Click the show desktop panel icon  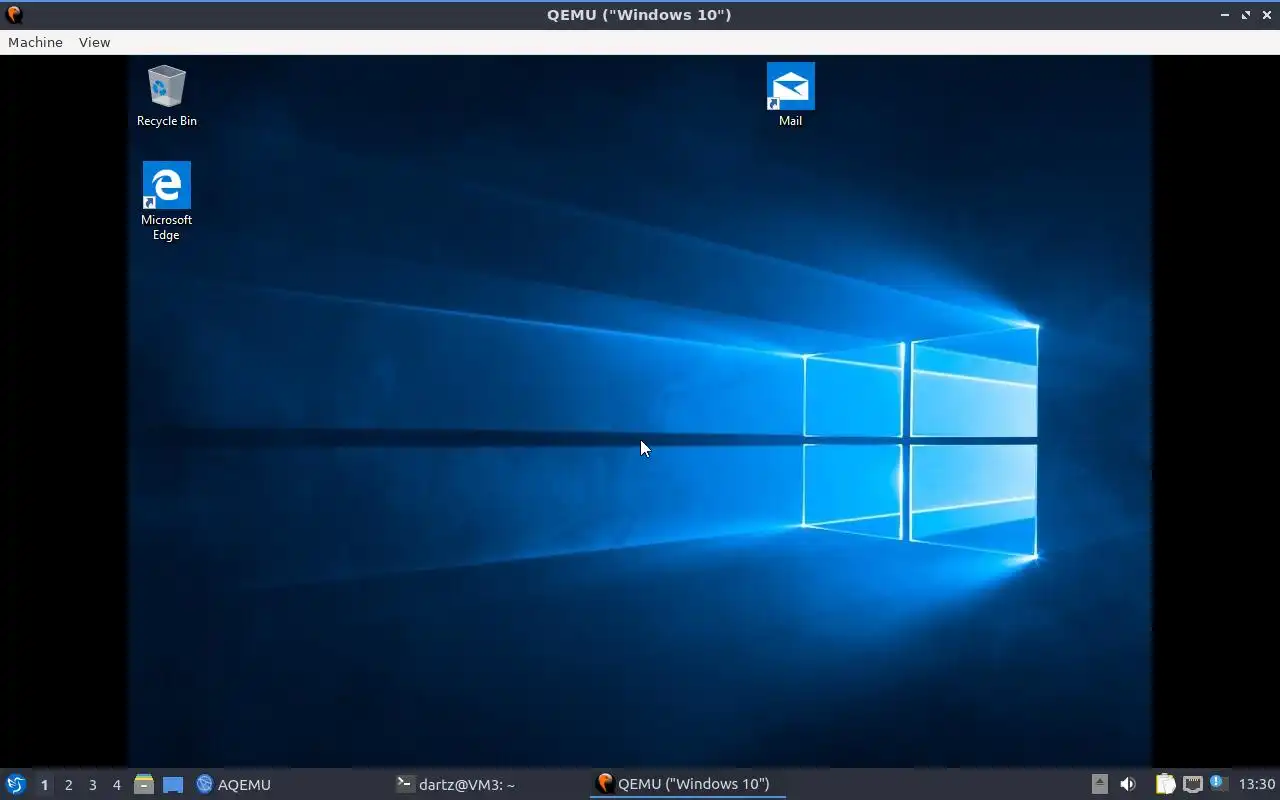pyautogui.click(x=173, y=785)
